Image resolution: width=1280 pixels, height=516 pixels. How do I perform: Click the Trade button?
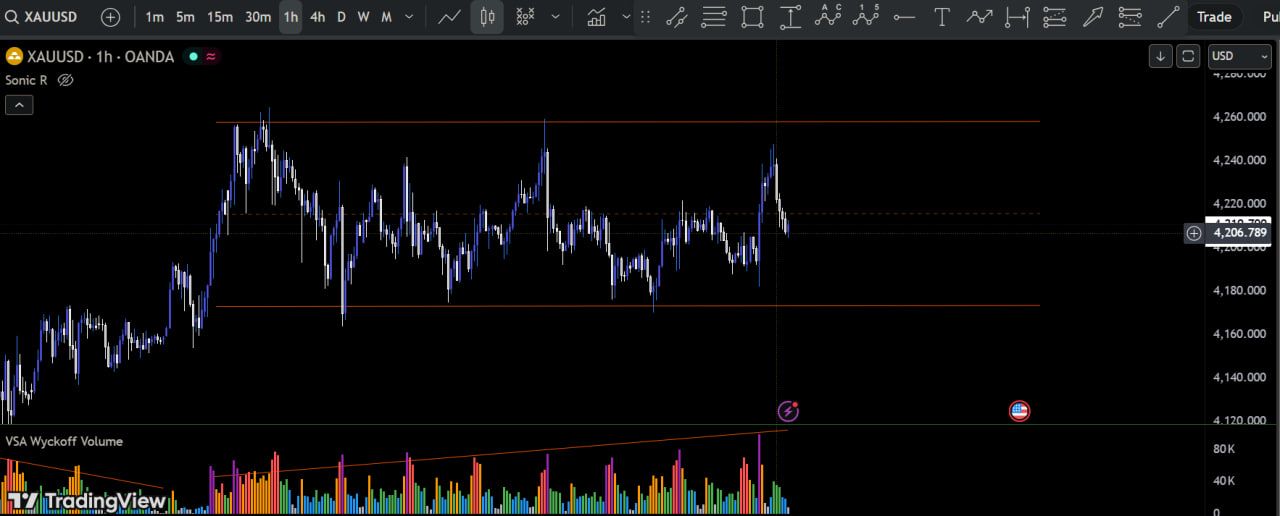pos(1214,17)
